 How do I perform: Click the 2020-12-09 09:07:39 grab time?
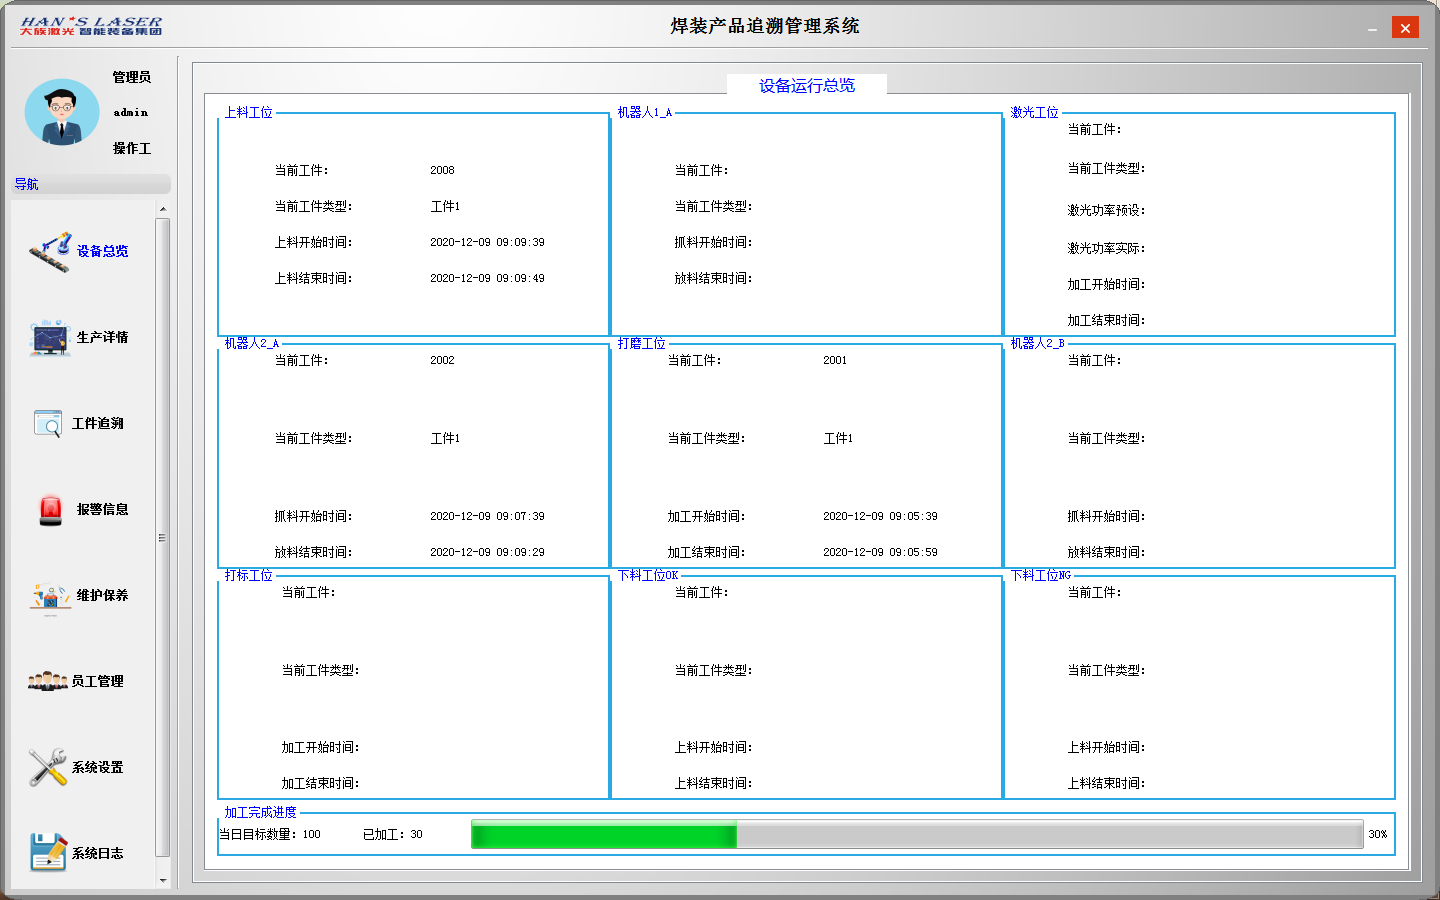487,517
